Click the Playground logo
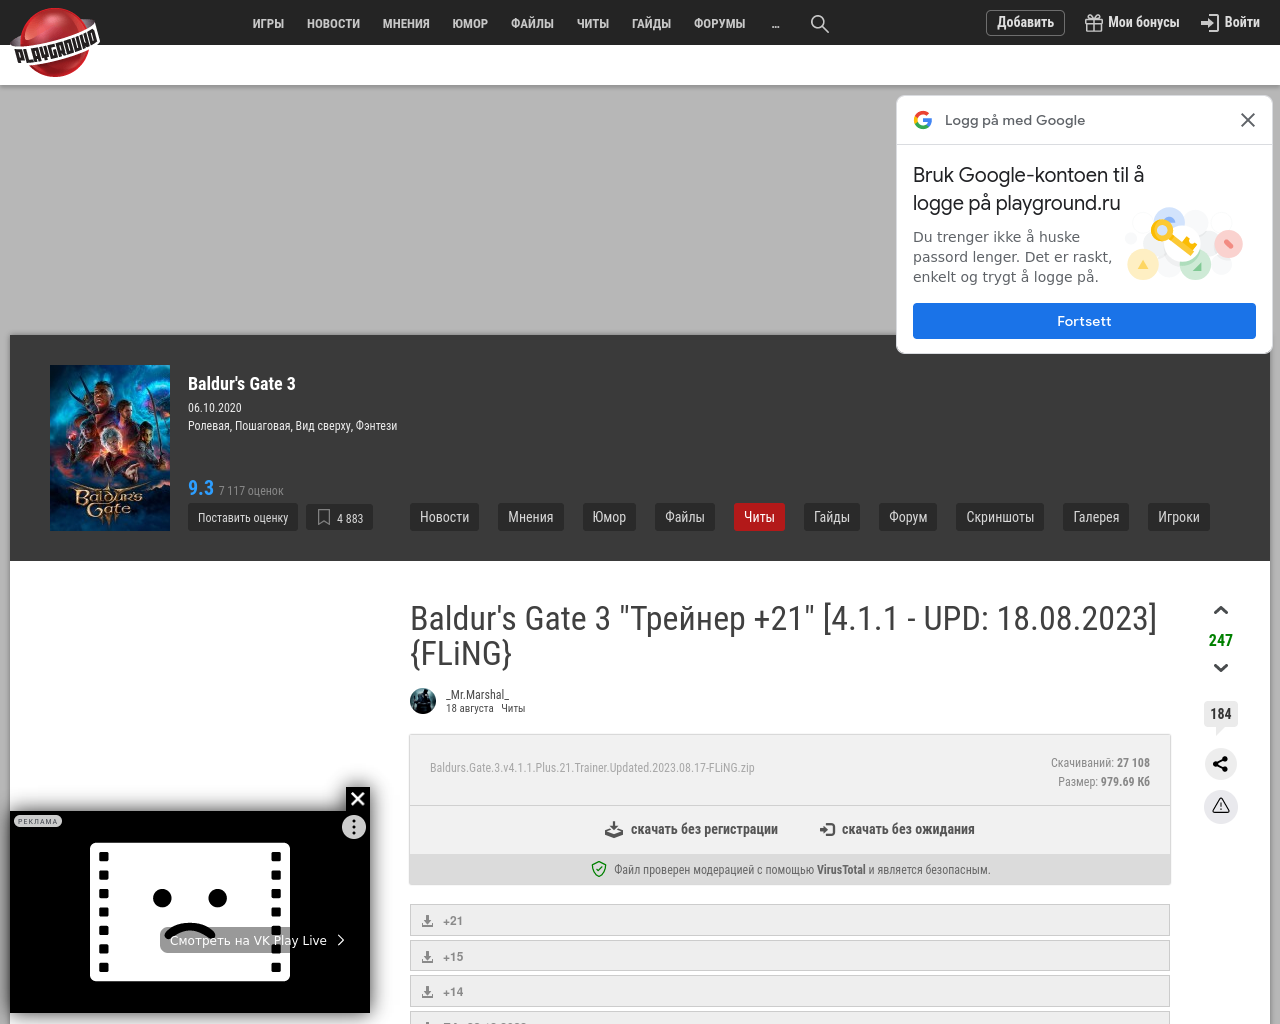Screen dimensions: 1280x1024 point(56,42)
